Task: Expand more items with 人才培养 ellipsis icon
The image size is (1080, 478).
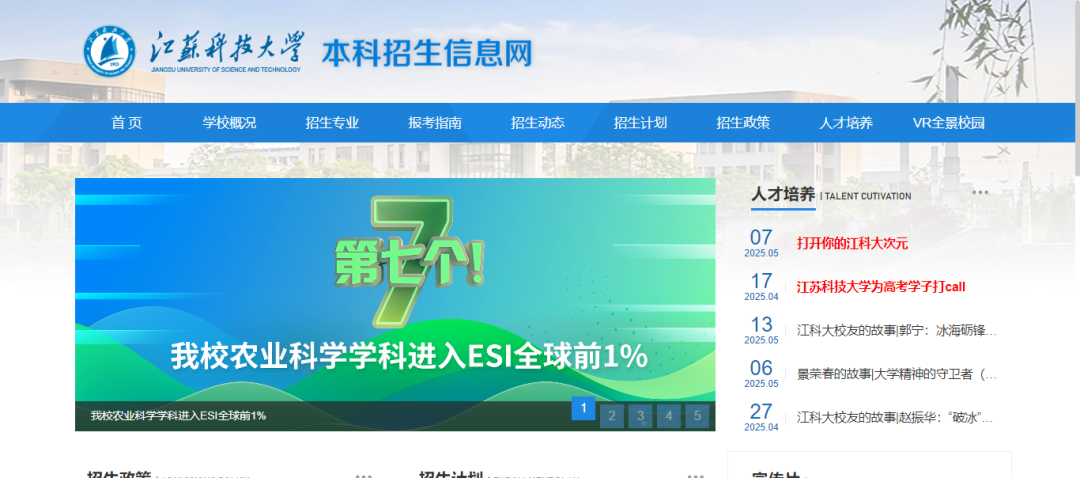Action: [979, 193]
